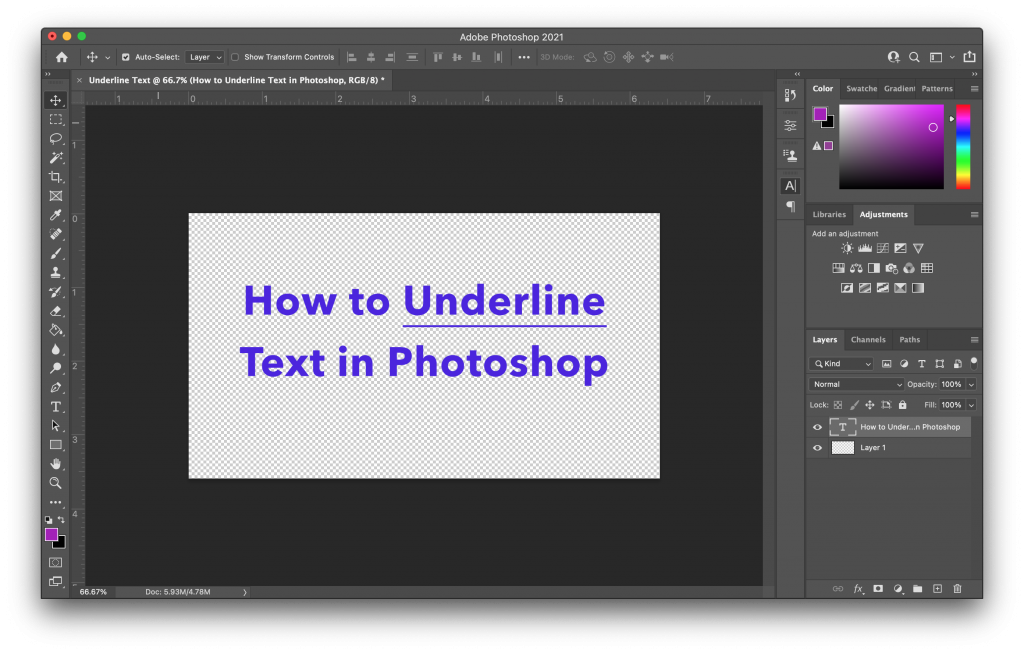The width and height of the screenshot is (1024, 653).
Task: Open the Fill 100% dropdown arrow
Action: tap(971, 406)
